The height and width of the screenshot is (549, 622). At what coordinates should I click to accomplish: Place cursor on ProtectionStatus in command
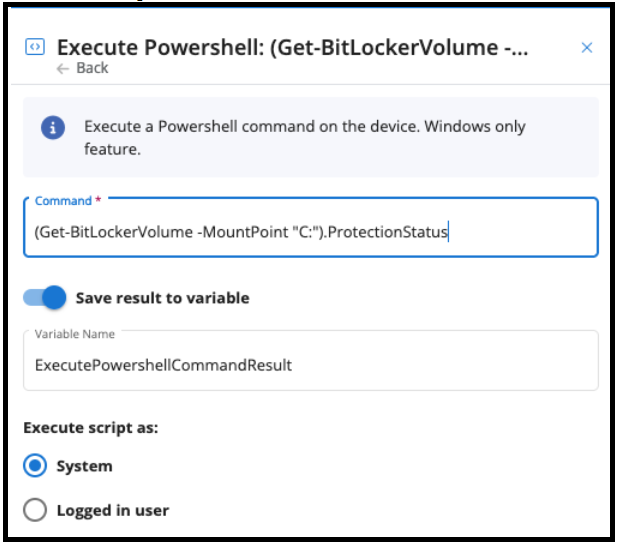[388, 232]
